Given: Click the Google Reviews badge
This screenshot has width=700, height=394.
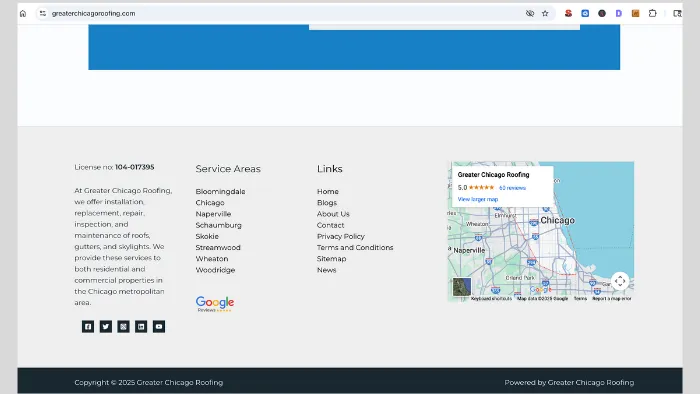Looking at the screenshot, I should pos(215,304).
